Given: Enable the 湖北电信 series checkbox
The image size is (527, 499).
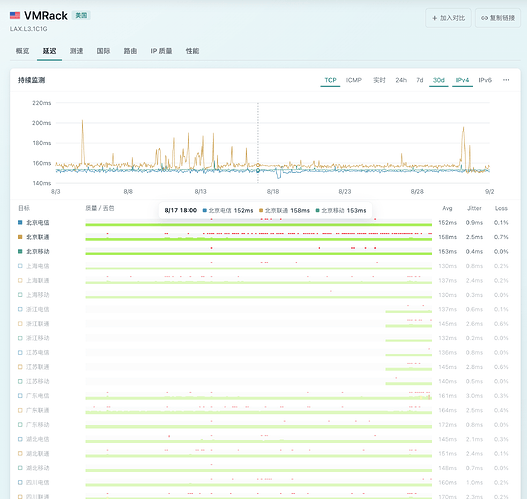Looking at the screenshot, I should (x=20, y=439).
